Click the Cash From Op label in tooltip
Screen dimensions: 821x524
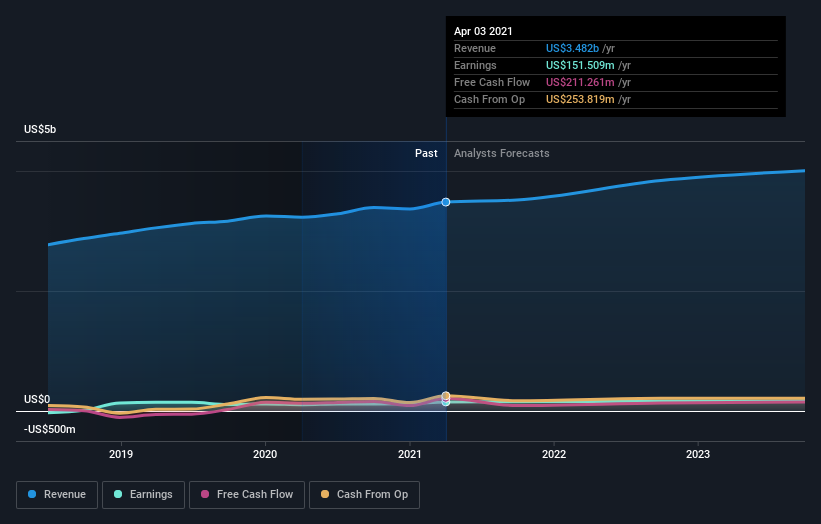(x=490, y=99)
